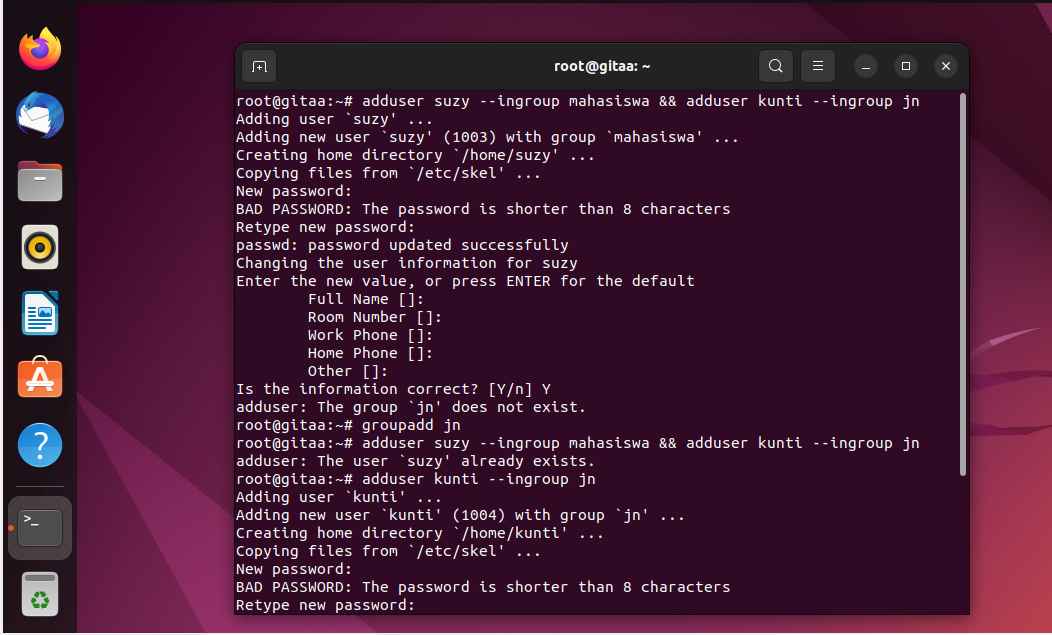Select the Terminal icon in dock
Image resolution: width=1052 pixels, height=635 pixels.
point(40,528)
